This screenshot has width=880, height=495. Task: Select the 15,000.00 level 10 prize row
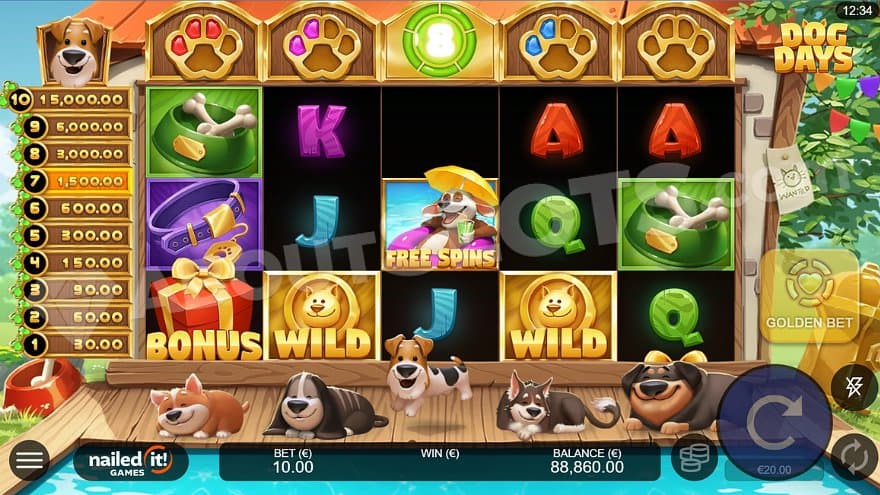70,100
